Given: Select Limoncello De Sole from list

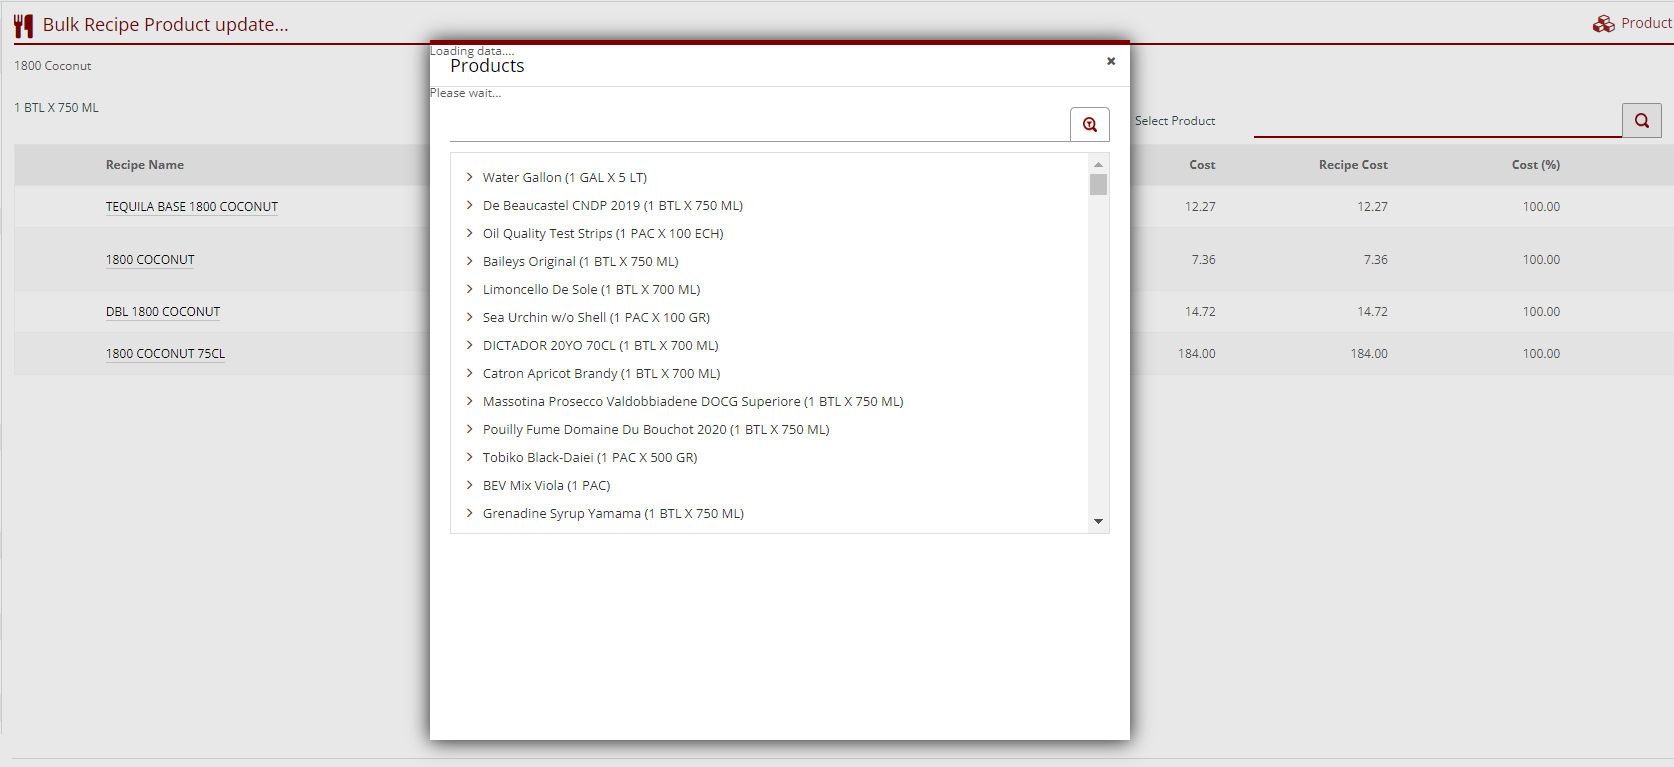Looking at the screenshot, I should click(x=591, y=289).
